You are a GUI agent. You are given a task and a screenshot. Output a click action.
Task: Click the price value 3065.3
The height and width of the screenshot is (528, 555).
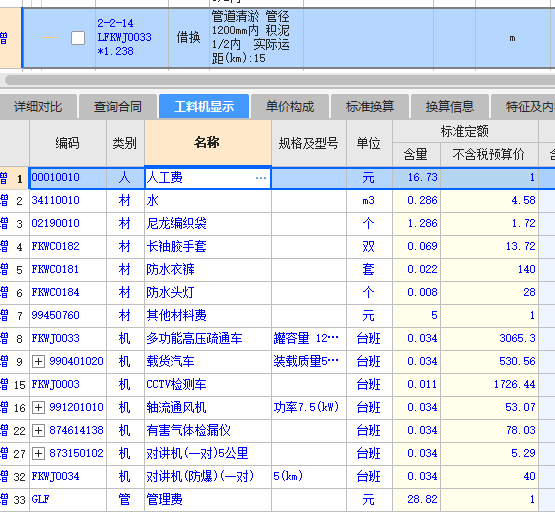pyautogui.click(x=489, y=339)
